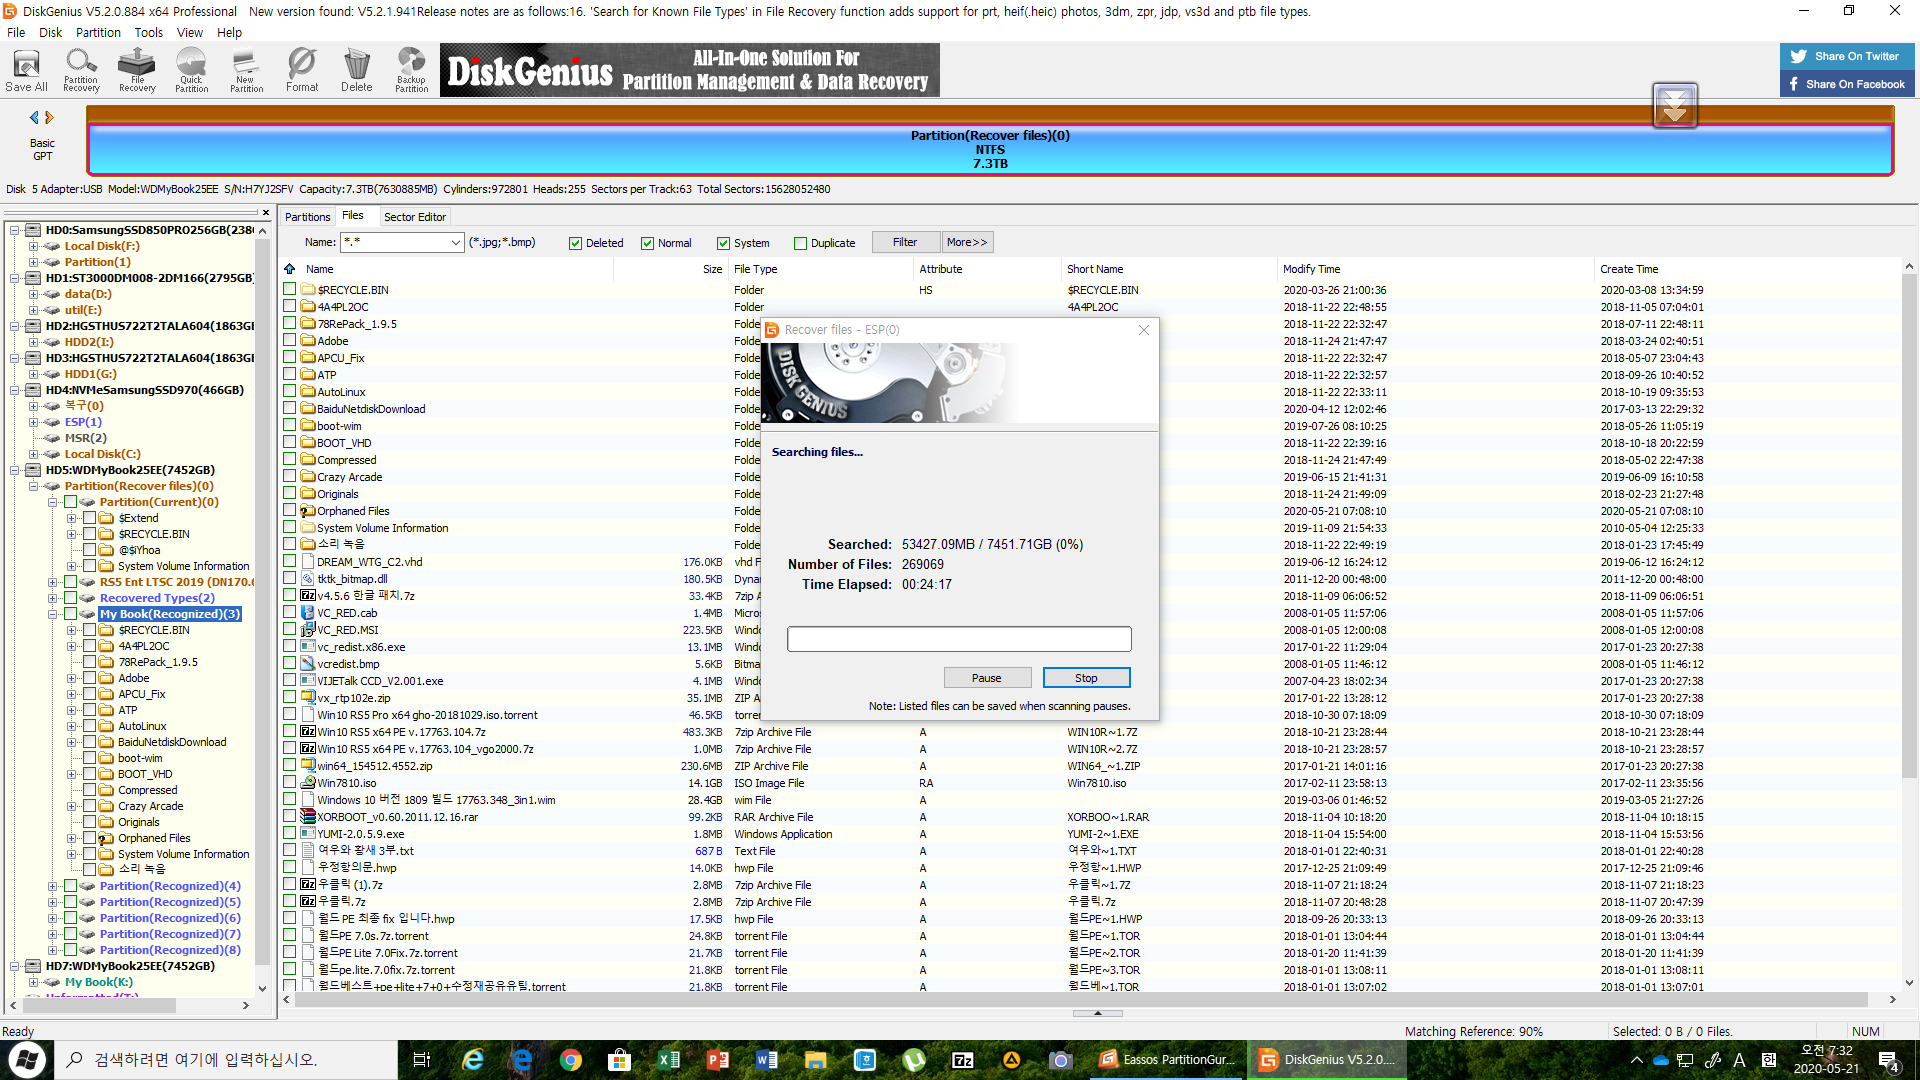Click the Filter button
The height and width of the screenshot is (1080, 1920).
pyautogui.click(x=905, y=242)
